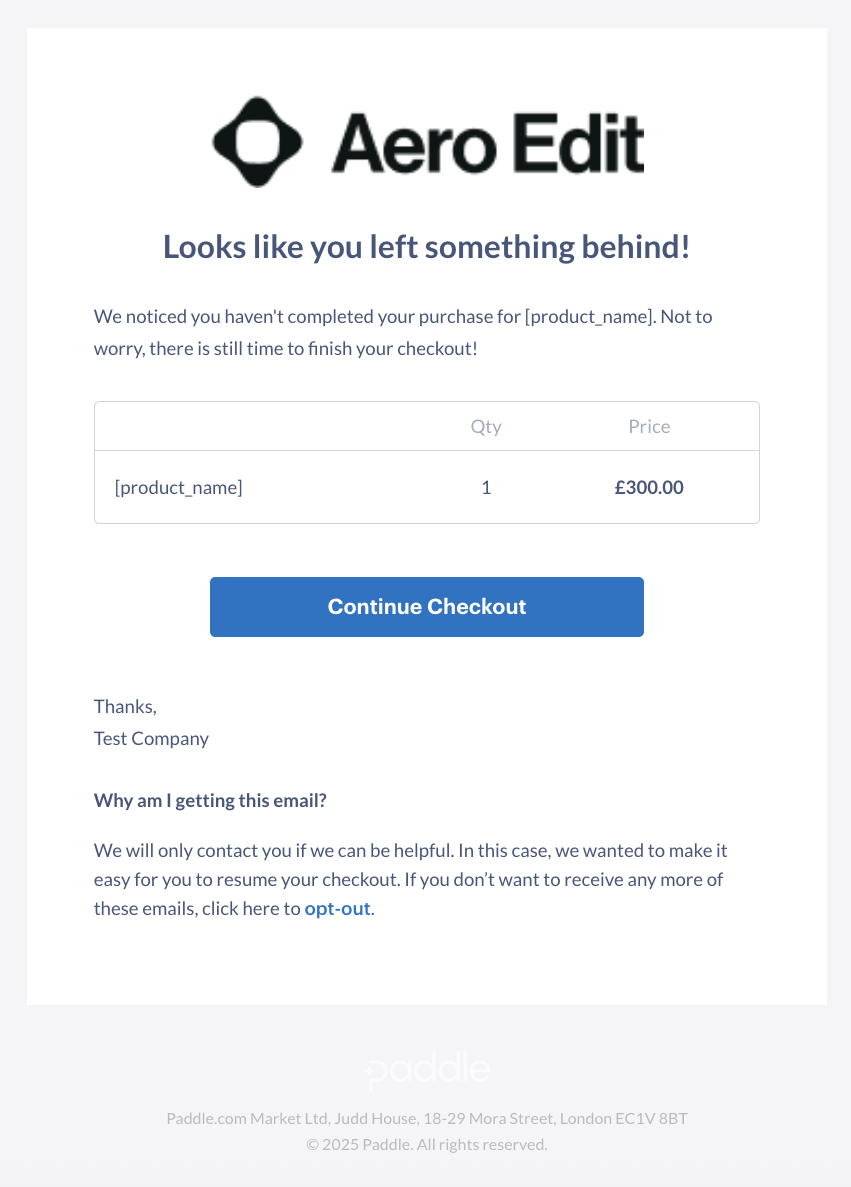Click the heading about leaving something behind
The width and height of the screenshot is (851, 1187).
(x=427, y=248)
